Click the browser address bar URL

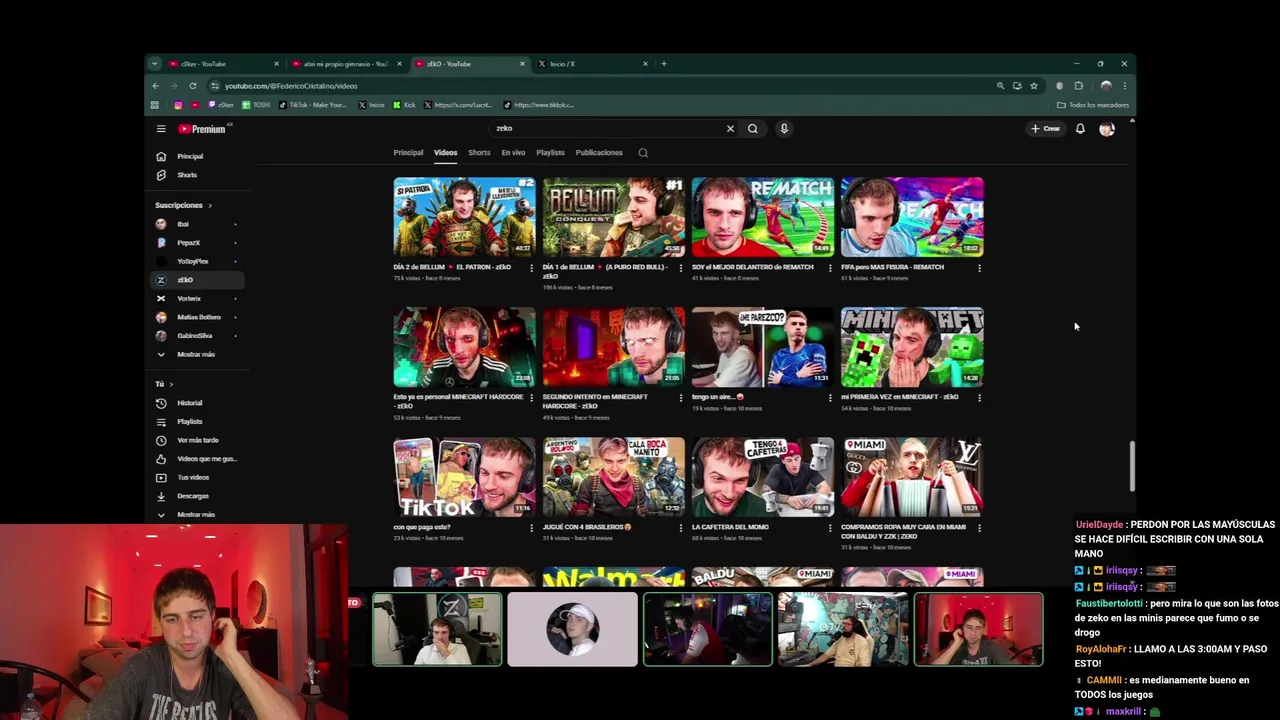291,86
